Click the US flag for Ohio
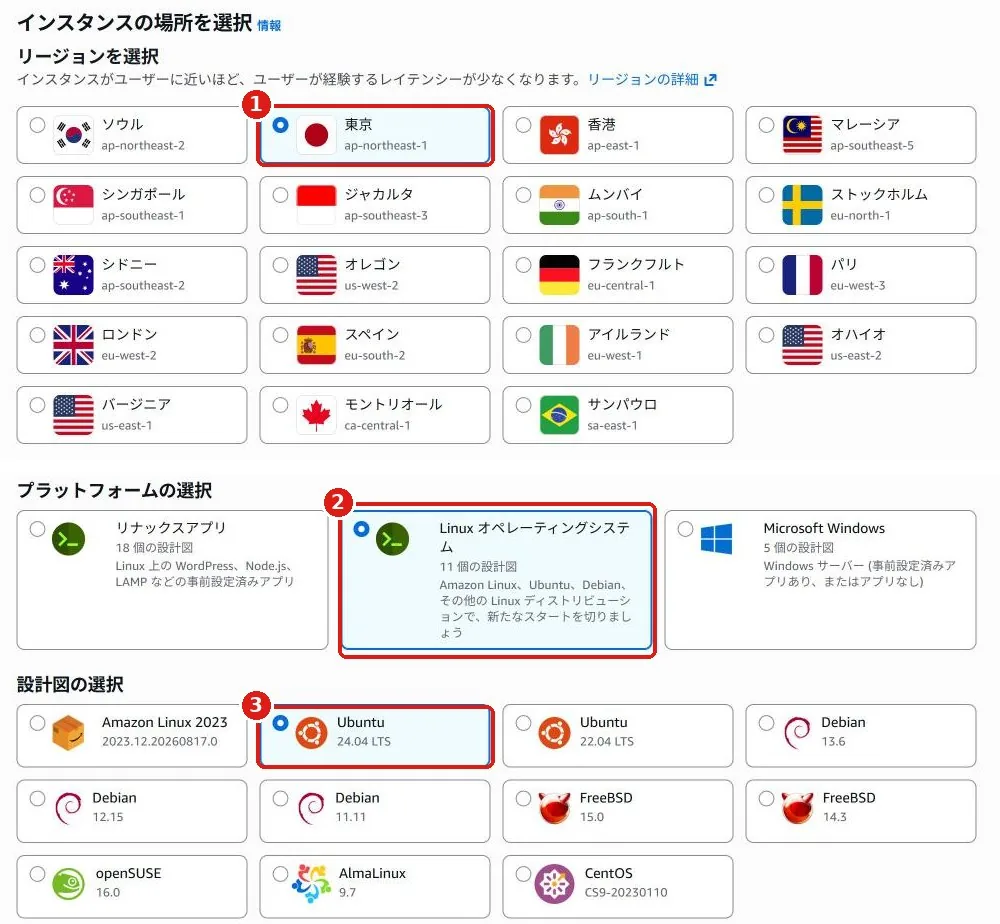The width and height of the screenshot is (1000, 924). click(x=802, y=345)
